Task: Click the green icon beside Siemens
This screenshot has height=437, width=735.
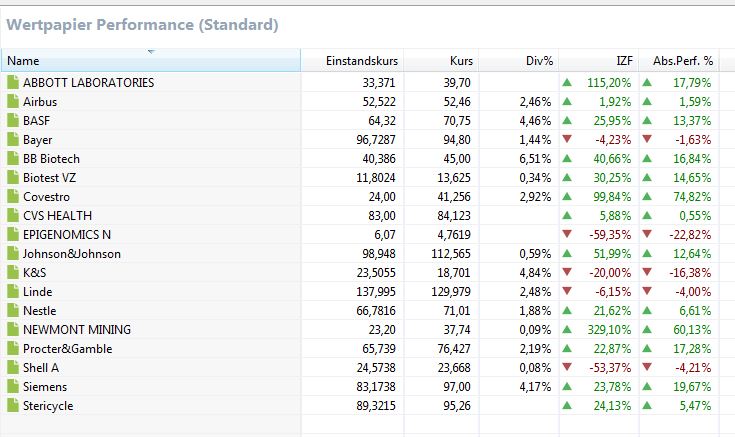Action: coord(13,386)
